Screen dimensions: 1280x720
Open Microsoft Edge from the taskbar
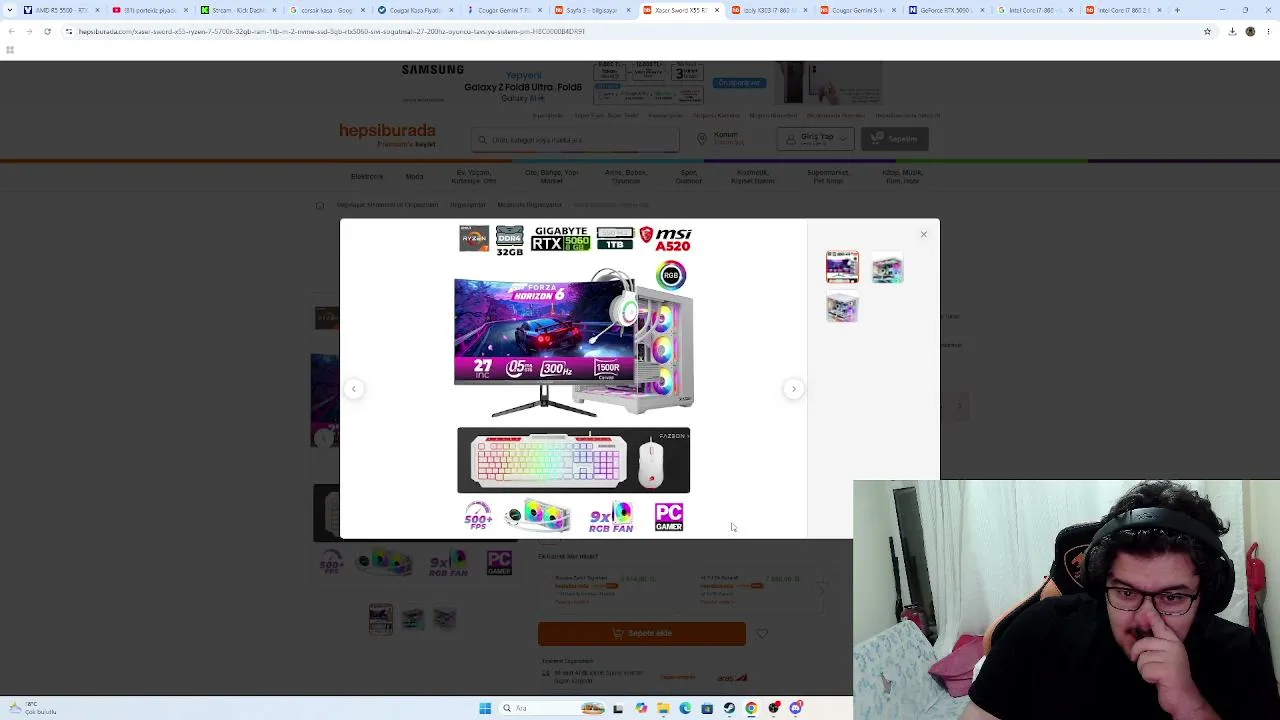coord(685,708)
